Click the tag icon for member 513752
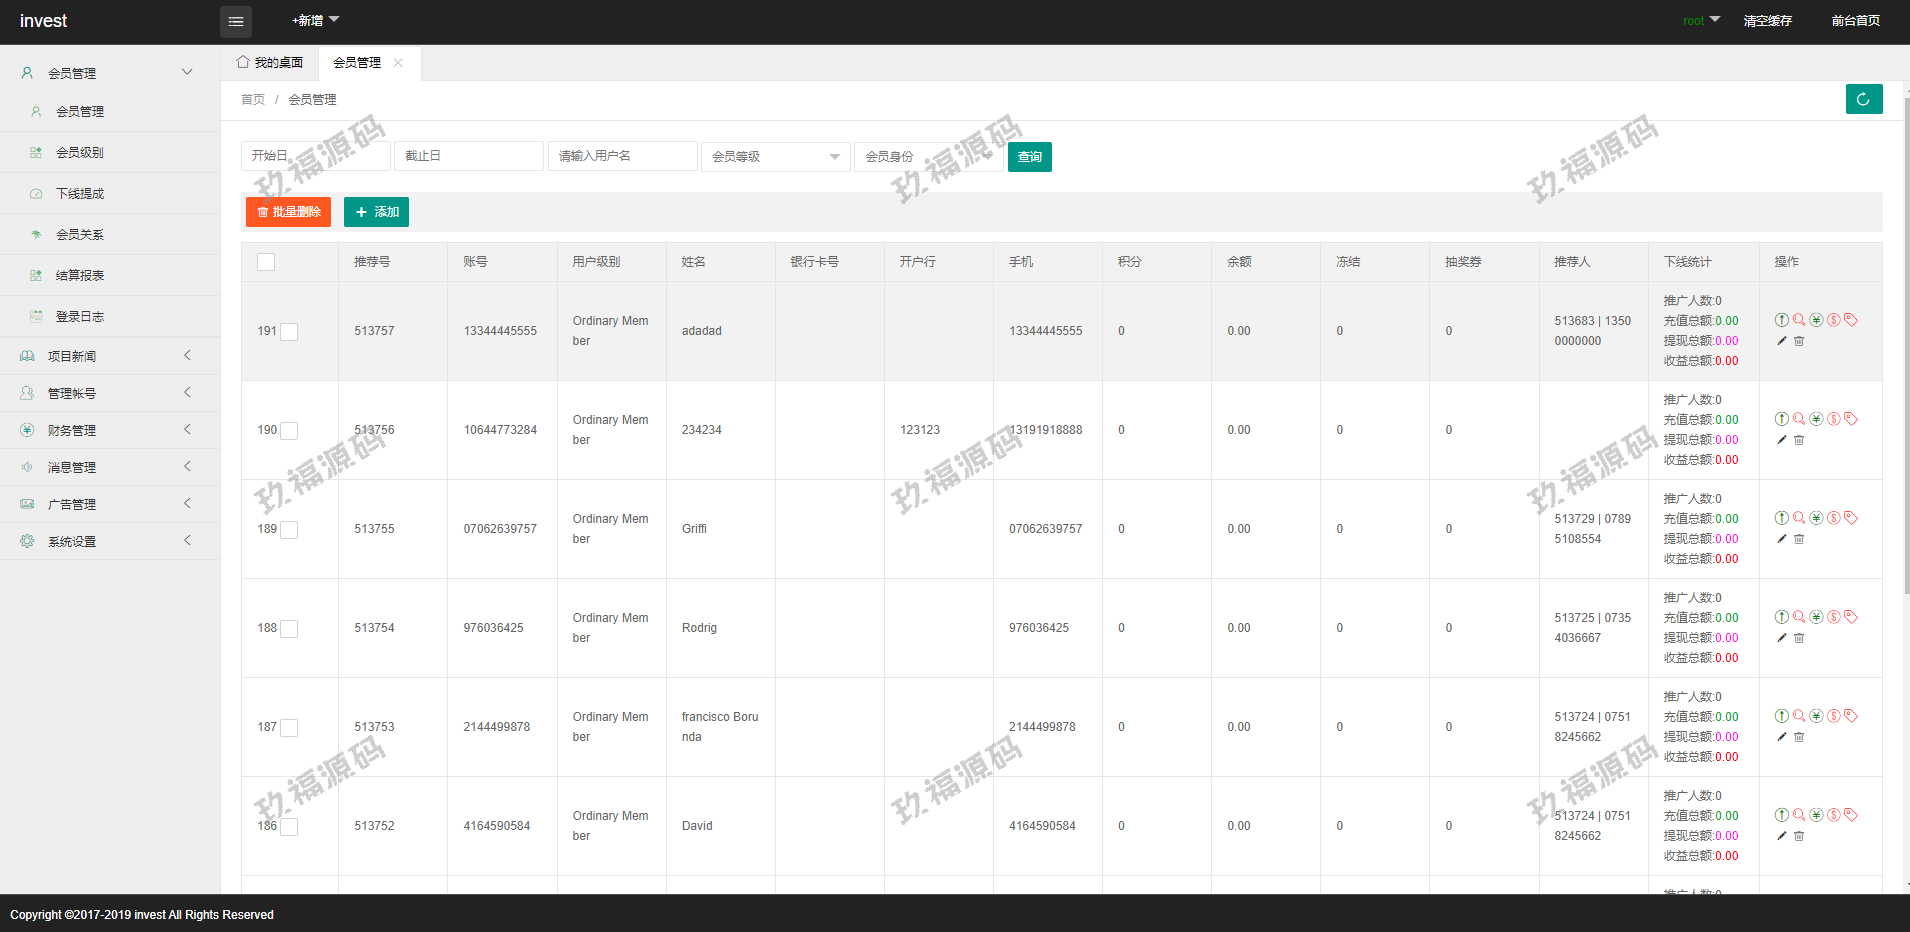Viewport: 1910px width, 932px height. pyautogui.click(x=1851, y=815)
